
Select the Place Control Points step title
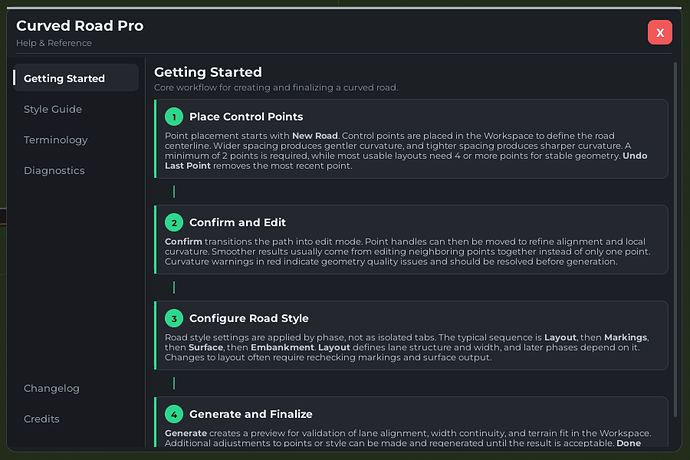pos(246,117)
